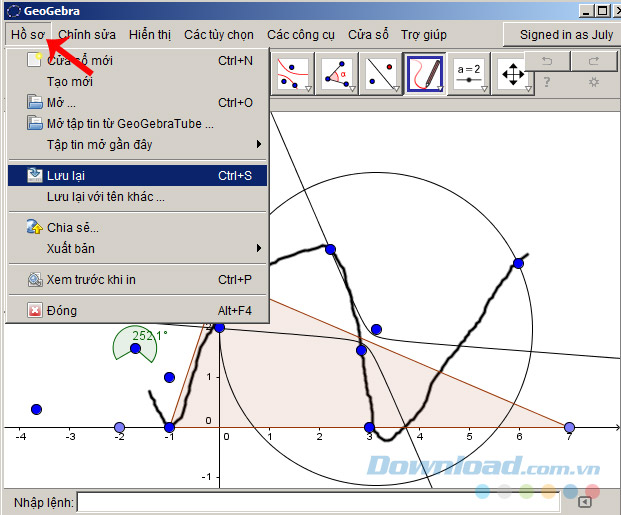Click the Signed in as July button
The height and width of the screenshot is (515, 621).
pyautogui.click(x=563, y=34)
